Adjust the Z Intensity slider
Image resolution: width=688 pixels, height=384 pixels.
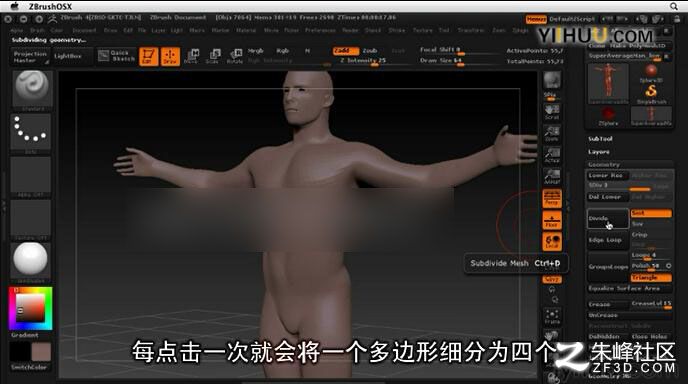pyautogui.click(x=363, y=61)
